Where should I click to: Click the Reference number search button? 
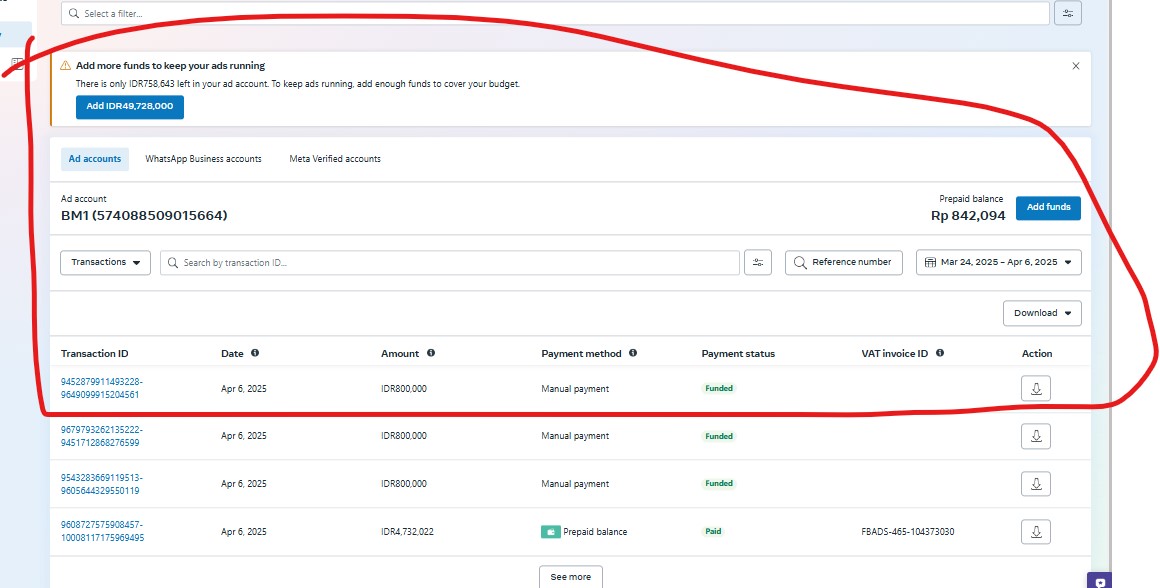point(844,262)
